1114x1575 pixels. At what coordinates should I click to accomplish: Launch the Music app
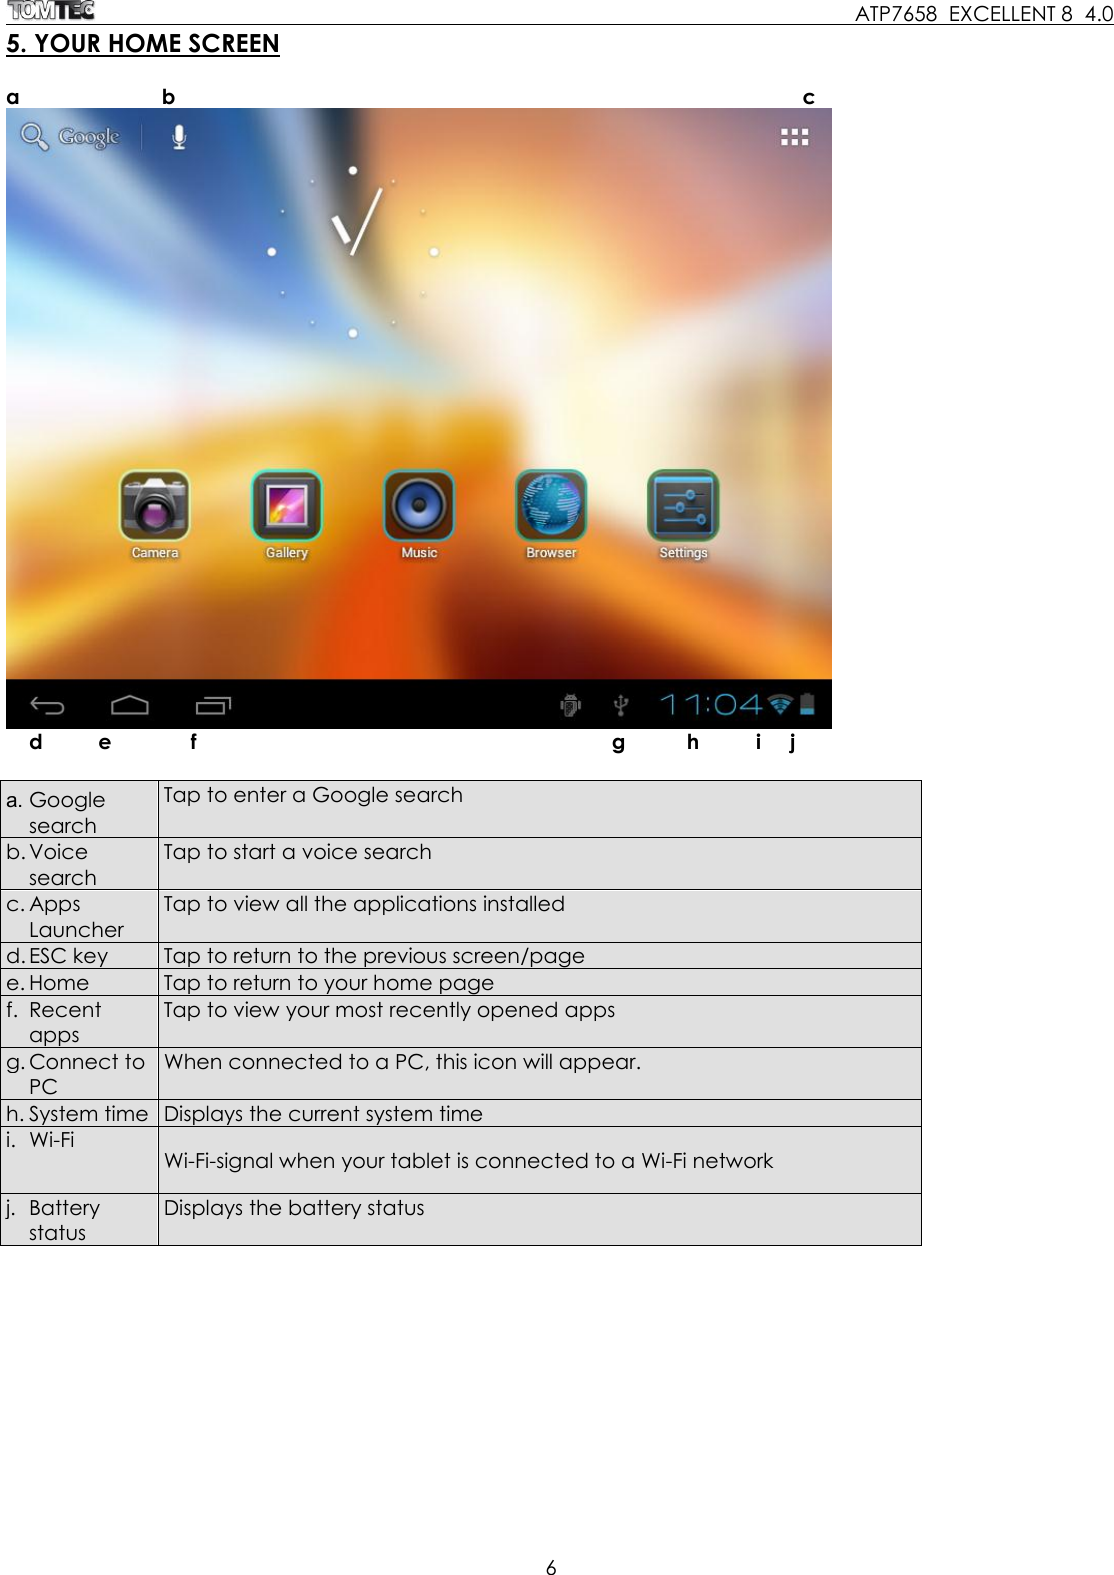click(x=419, y=515)
